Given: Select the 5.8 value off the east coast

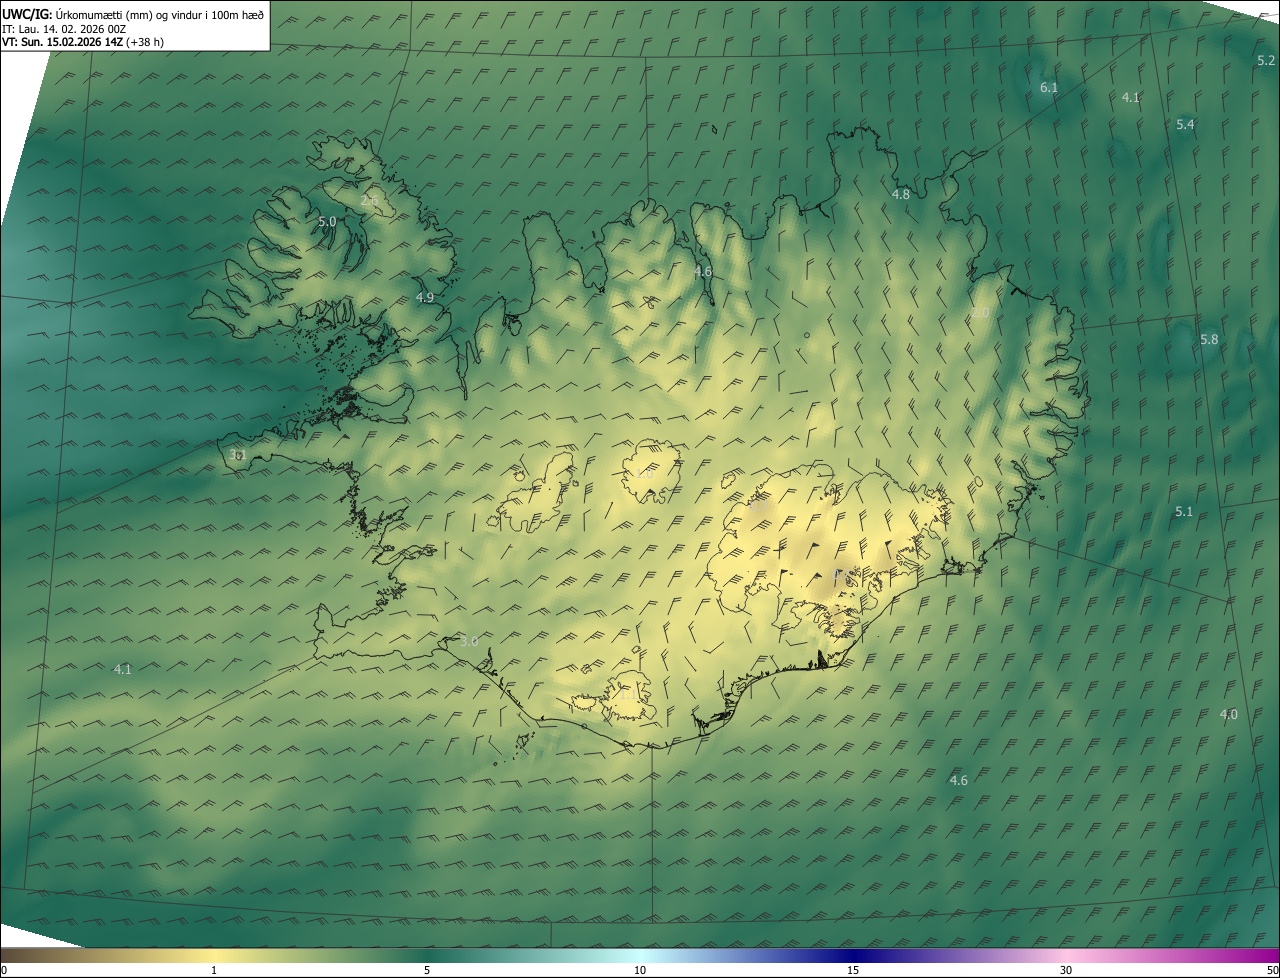Looking at the screenshot, I should (1209, 339).
